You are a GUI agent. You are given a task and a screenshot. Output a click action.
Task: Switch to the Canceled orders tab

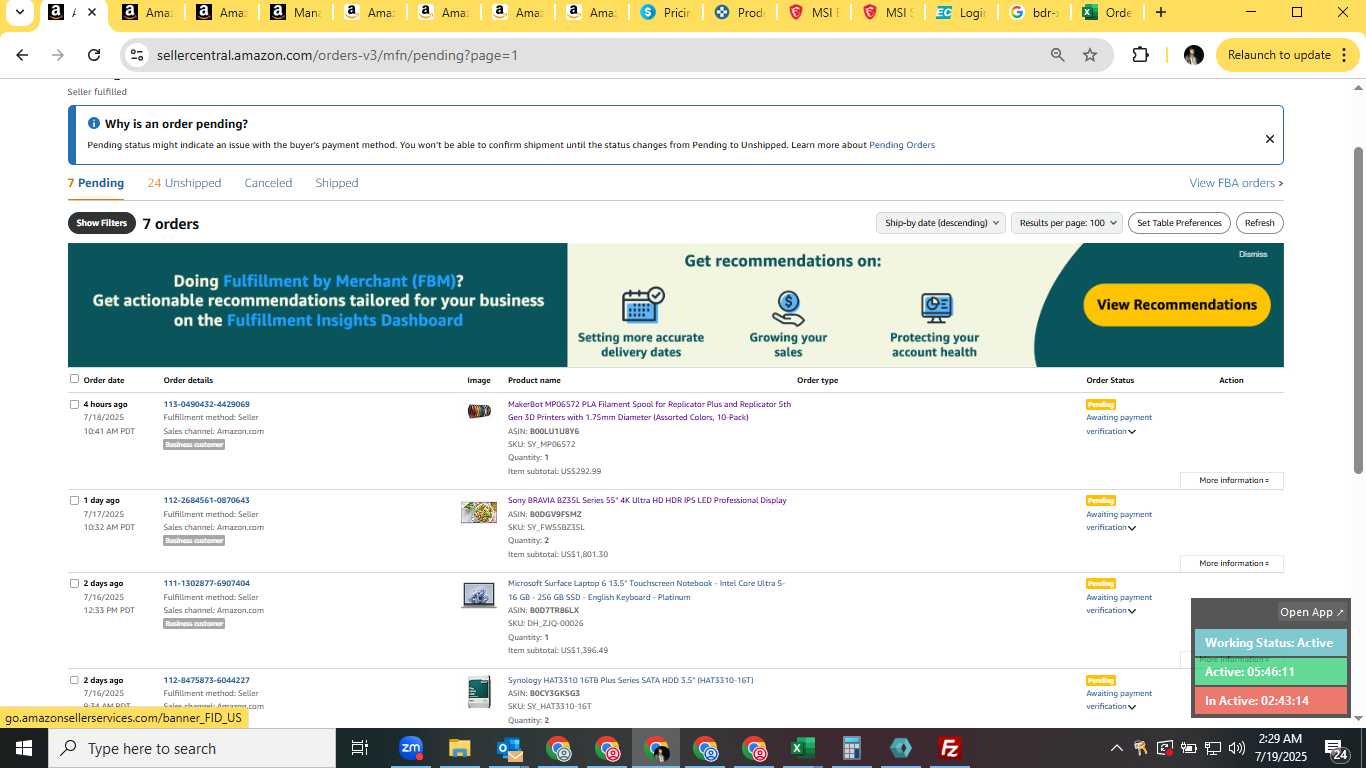(268, 183)
